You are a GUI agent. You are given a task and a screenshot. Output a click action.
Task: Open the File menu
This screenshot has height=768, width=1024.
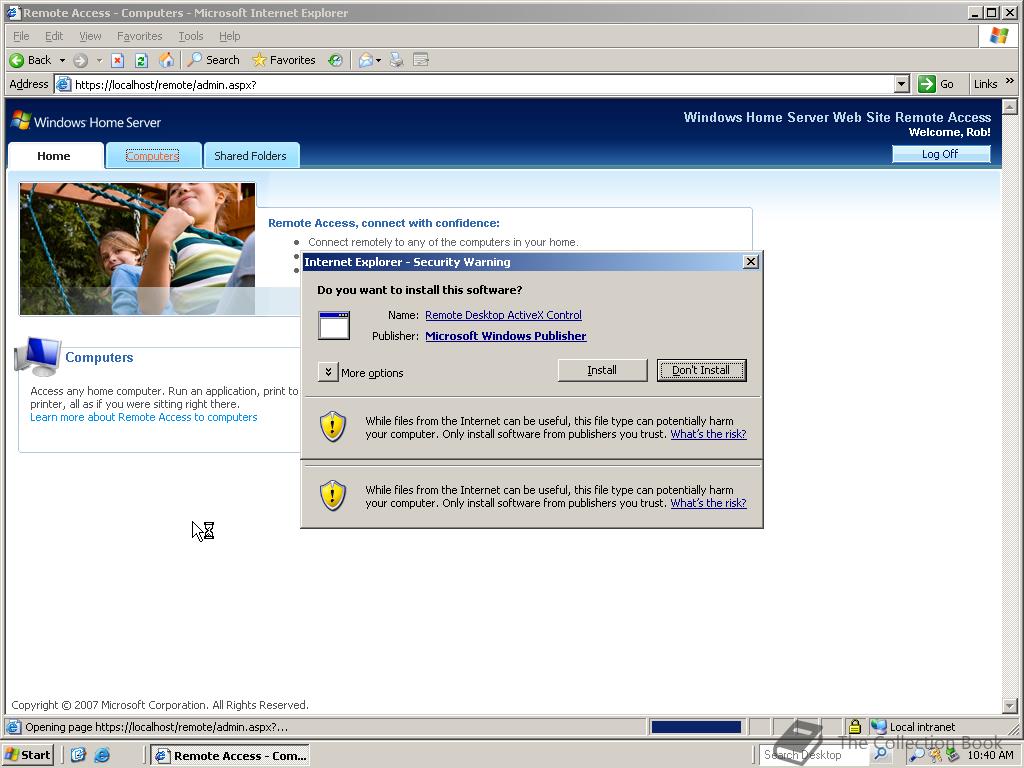click(21, 36)
